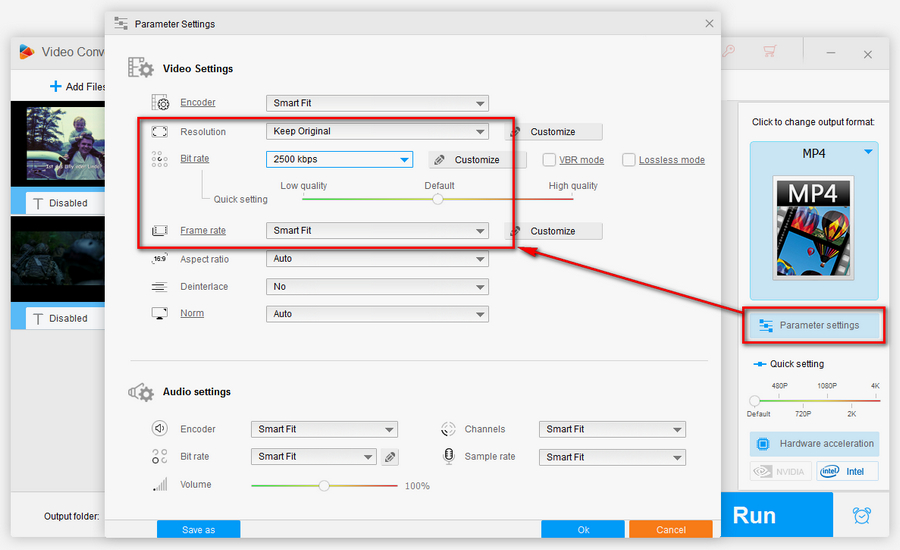The image size is (900, 550).
Task: Select the NVIDIA acceleration icon
Action: click(x=781, y=471)
